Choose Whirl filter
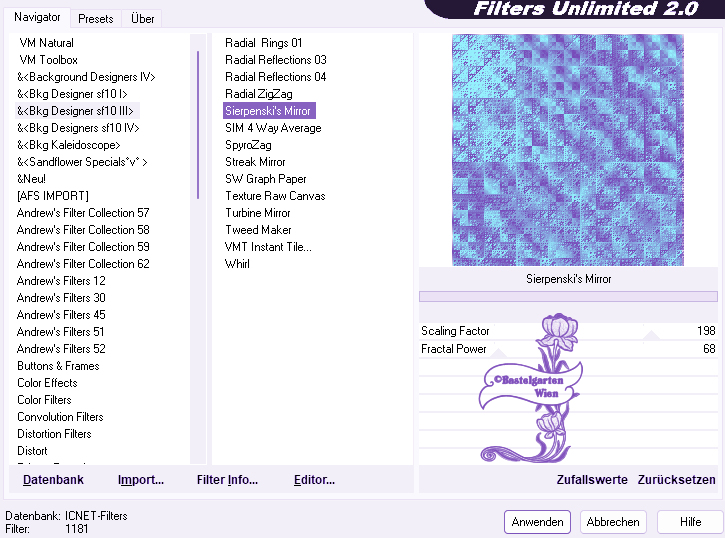725x538 pixels. point(237,264)
